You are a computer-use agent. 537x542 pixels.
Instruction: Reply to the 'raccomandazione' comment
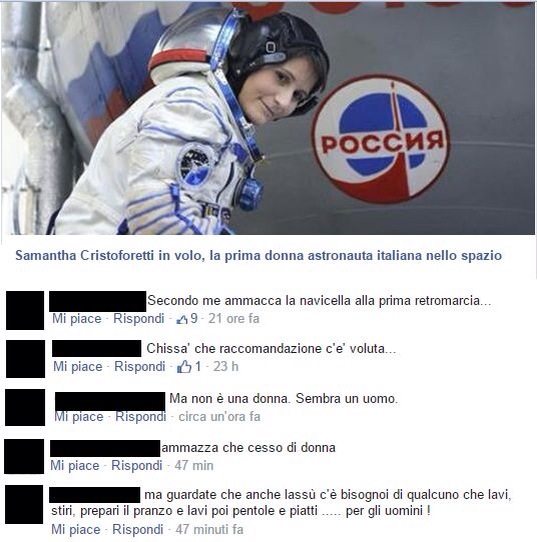140,366
